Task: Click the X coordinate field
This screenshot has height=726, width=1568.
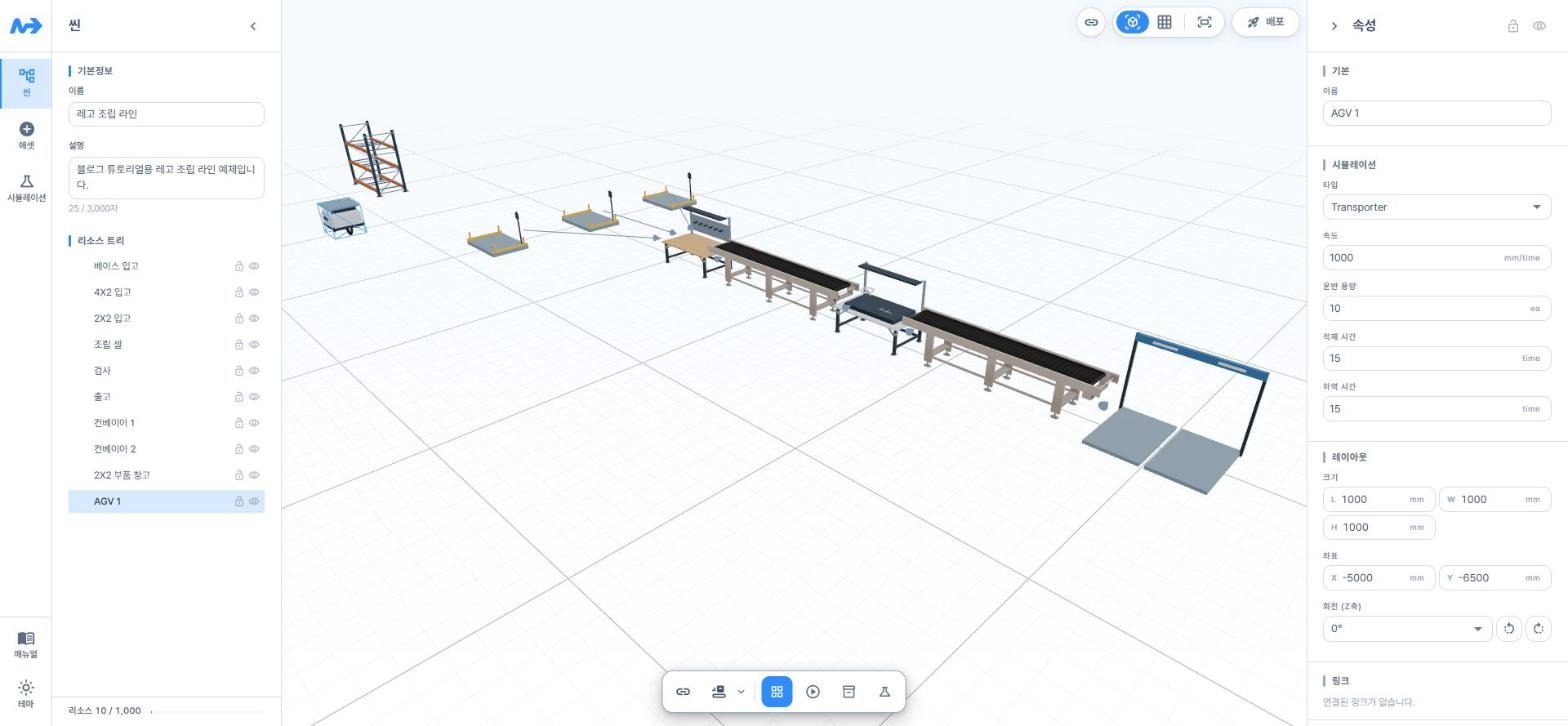Action: (x=1379, y=578)
